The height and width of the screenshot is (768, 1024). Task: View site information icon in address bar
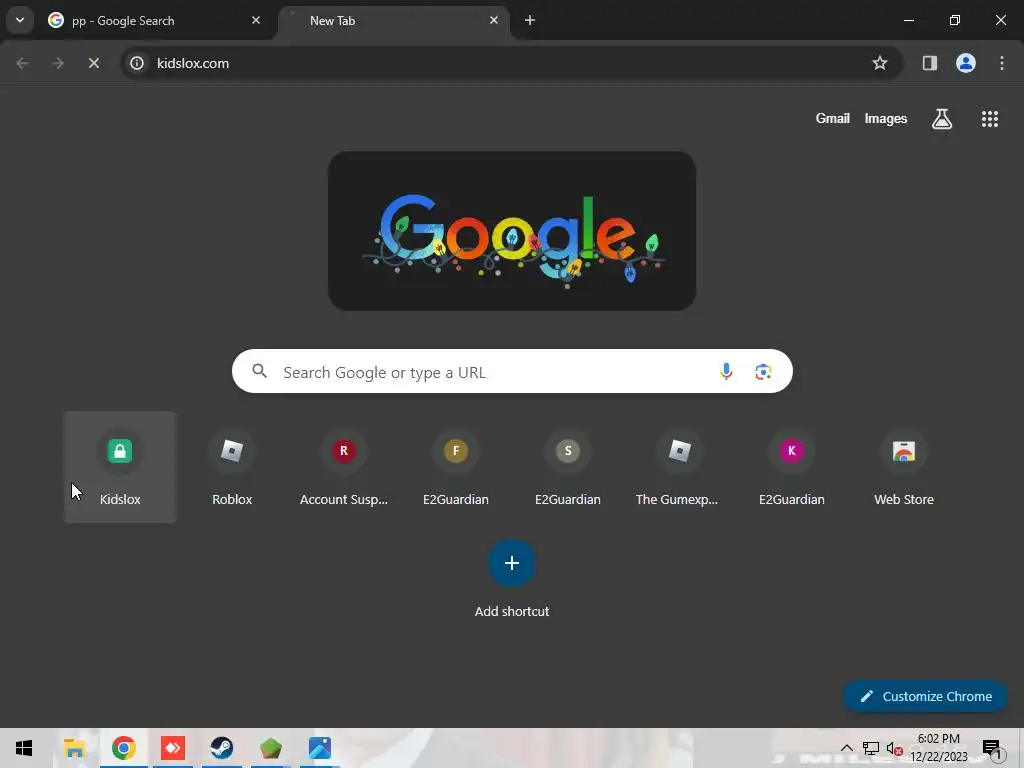click(136, 63)
